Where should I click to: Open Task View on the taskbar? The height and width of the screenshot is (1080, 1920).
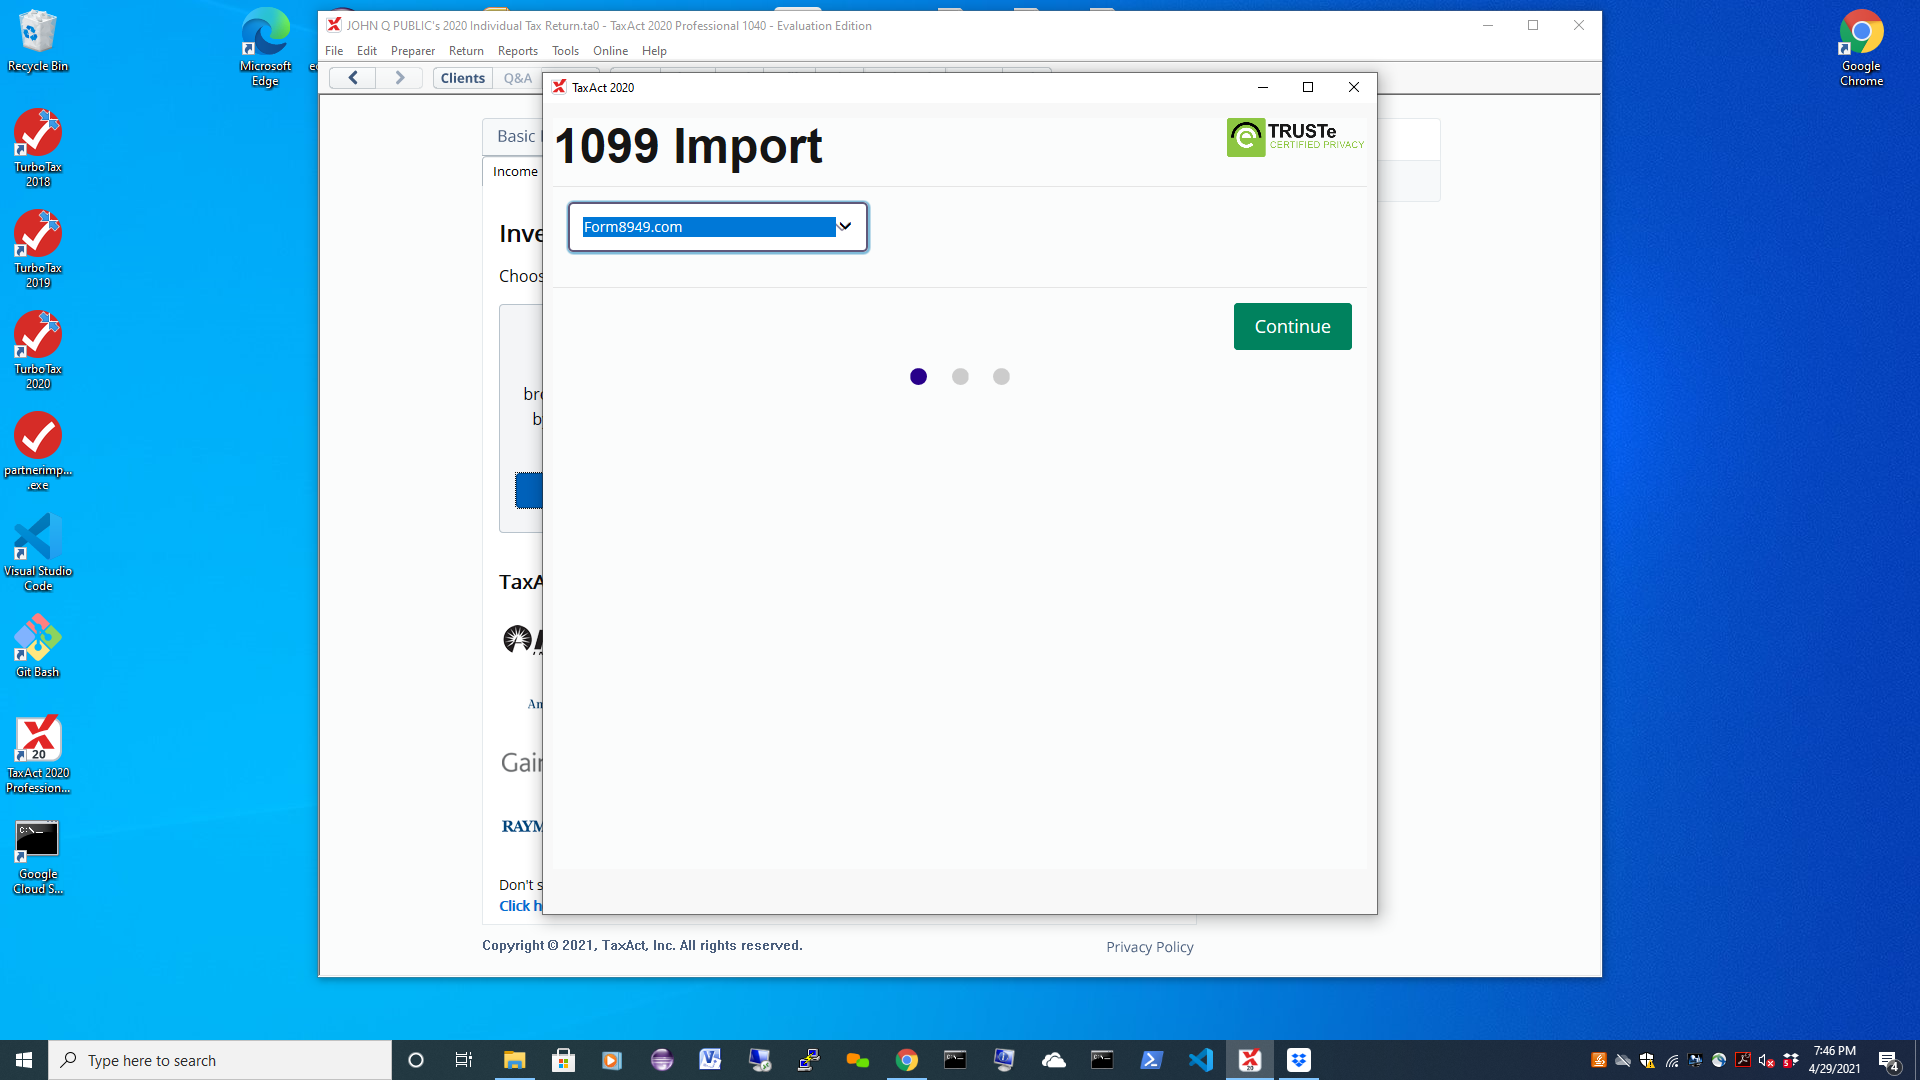(x=464, y=1060)
